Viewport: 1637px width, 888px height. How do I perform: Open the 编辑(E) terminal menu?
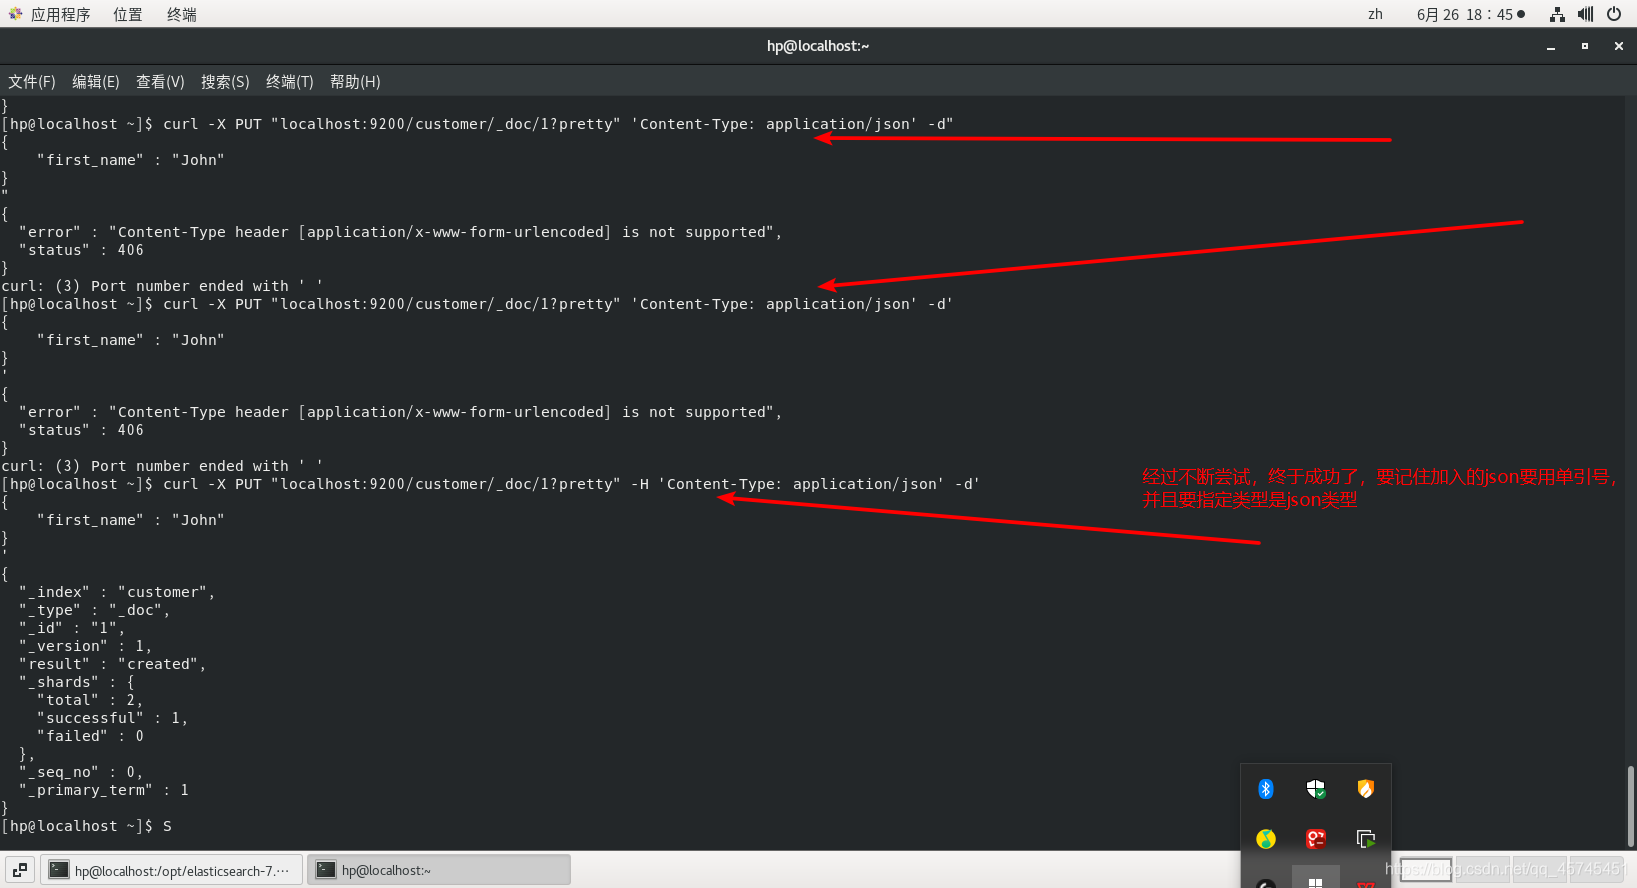[96, 82]
